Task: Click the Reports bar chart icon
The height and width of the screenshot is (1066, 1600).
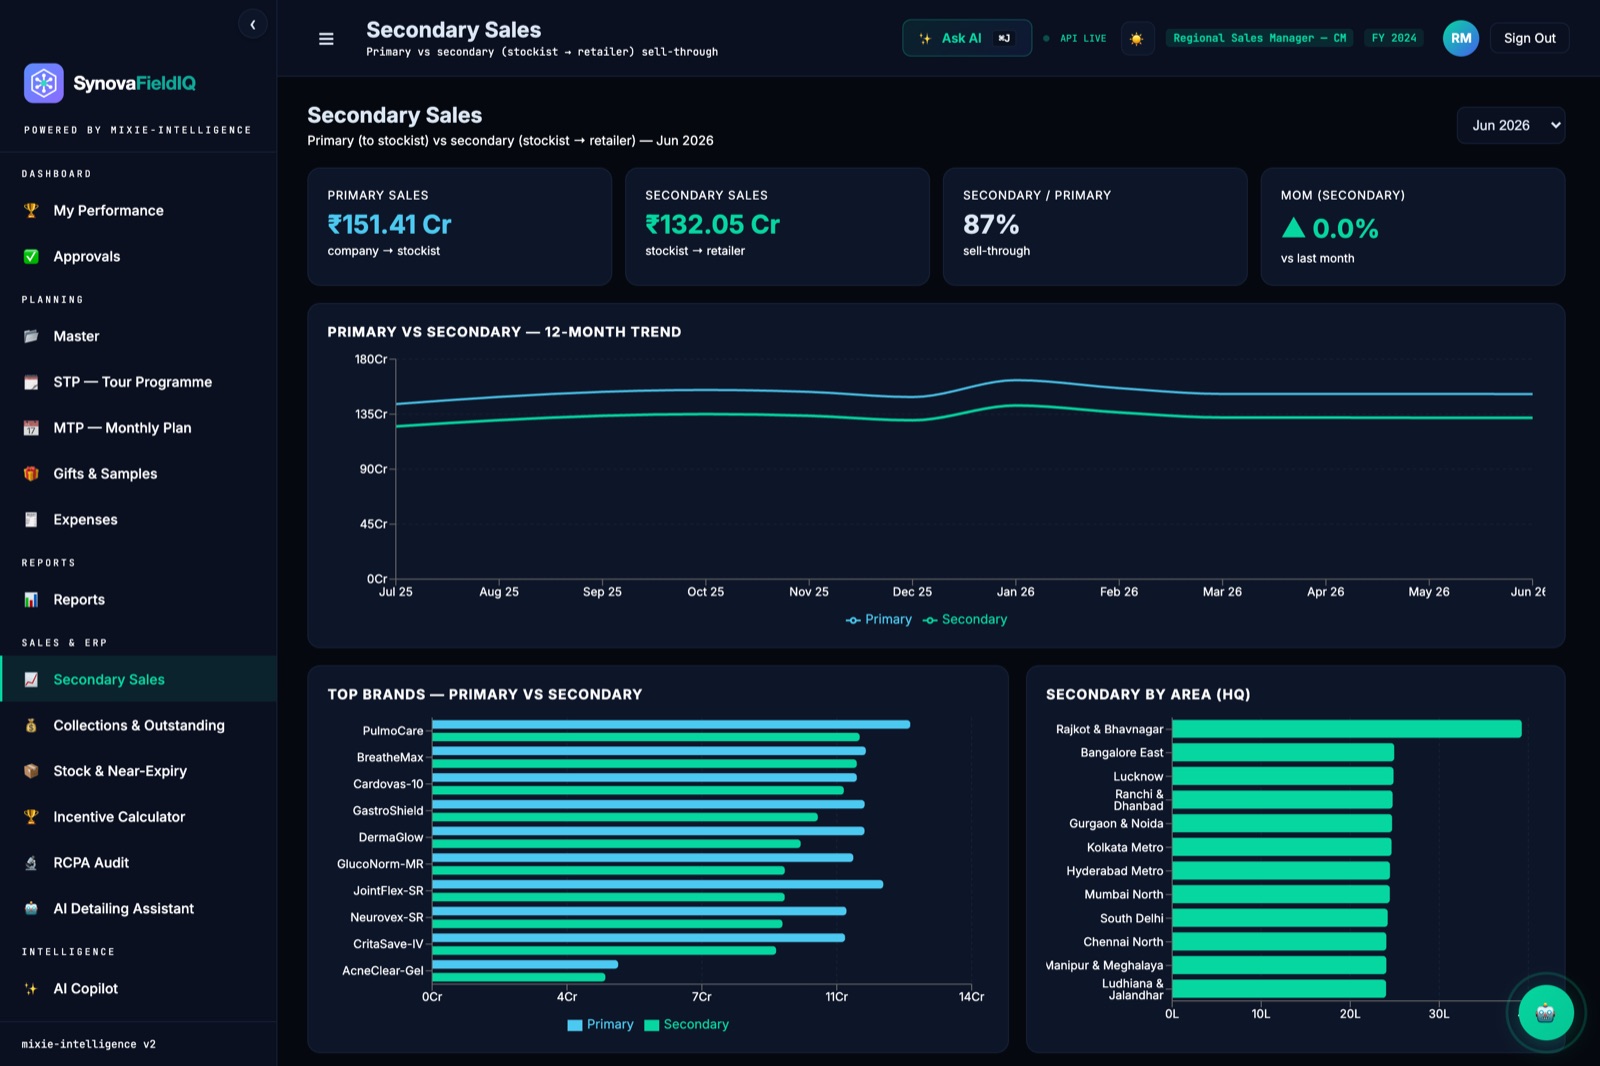Action: click(x=31, y=600)
